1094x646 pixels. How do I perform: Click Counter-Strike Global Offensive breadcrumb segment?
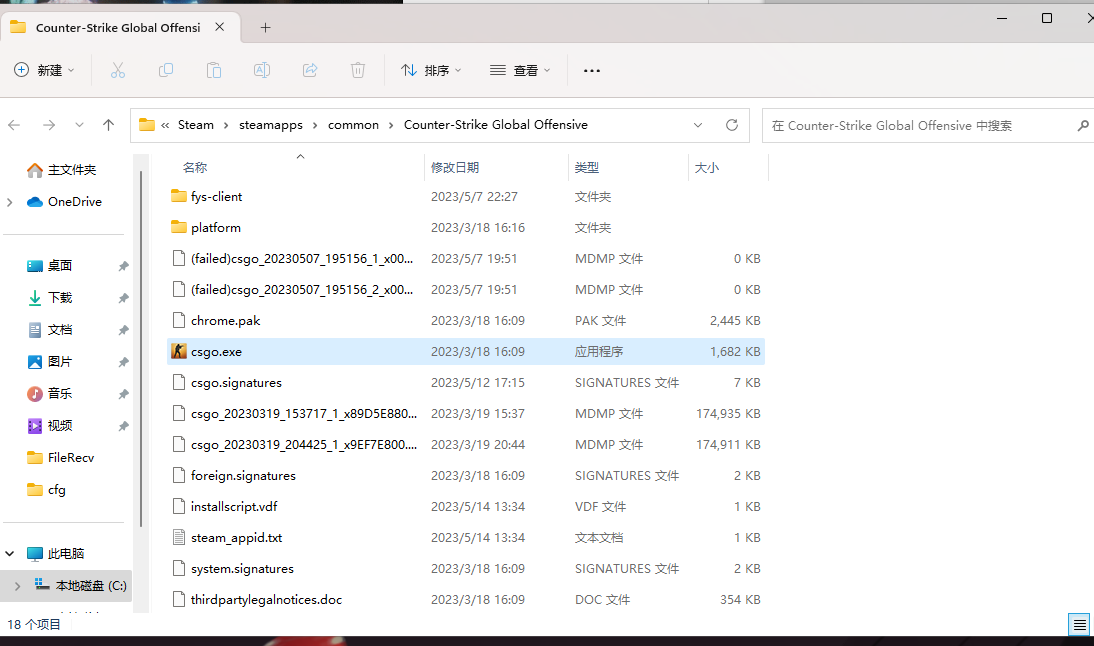496,125
